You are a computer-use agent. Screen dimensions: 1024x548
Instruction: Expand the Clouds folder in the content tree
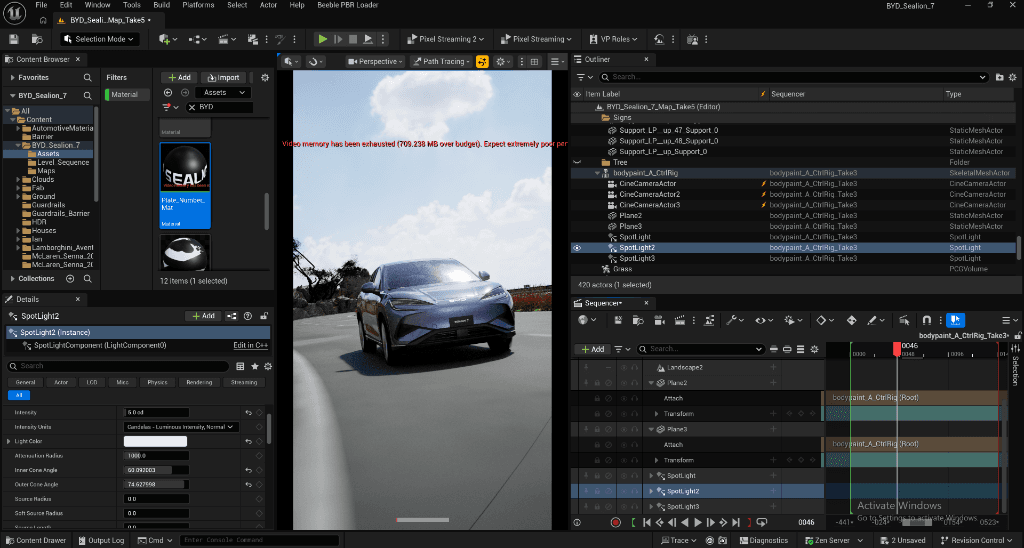[x=18, y=180]
